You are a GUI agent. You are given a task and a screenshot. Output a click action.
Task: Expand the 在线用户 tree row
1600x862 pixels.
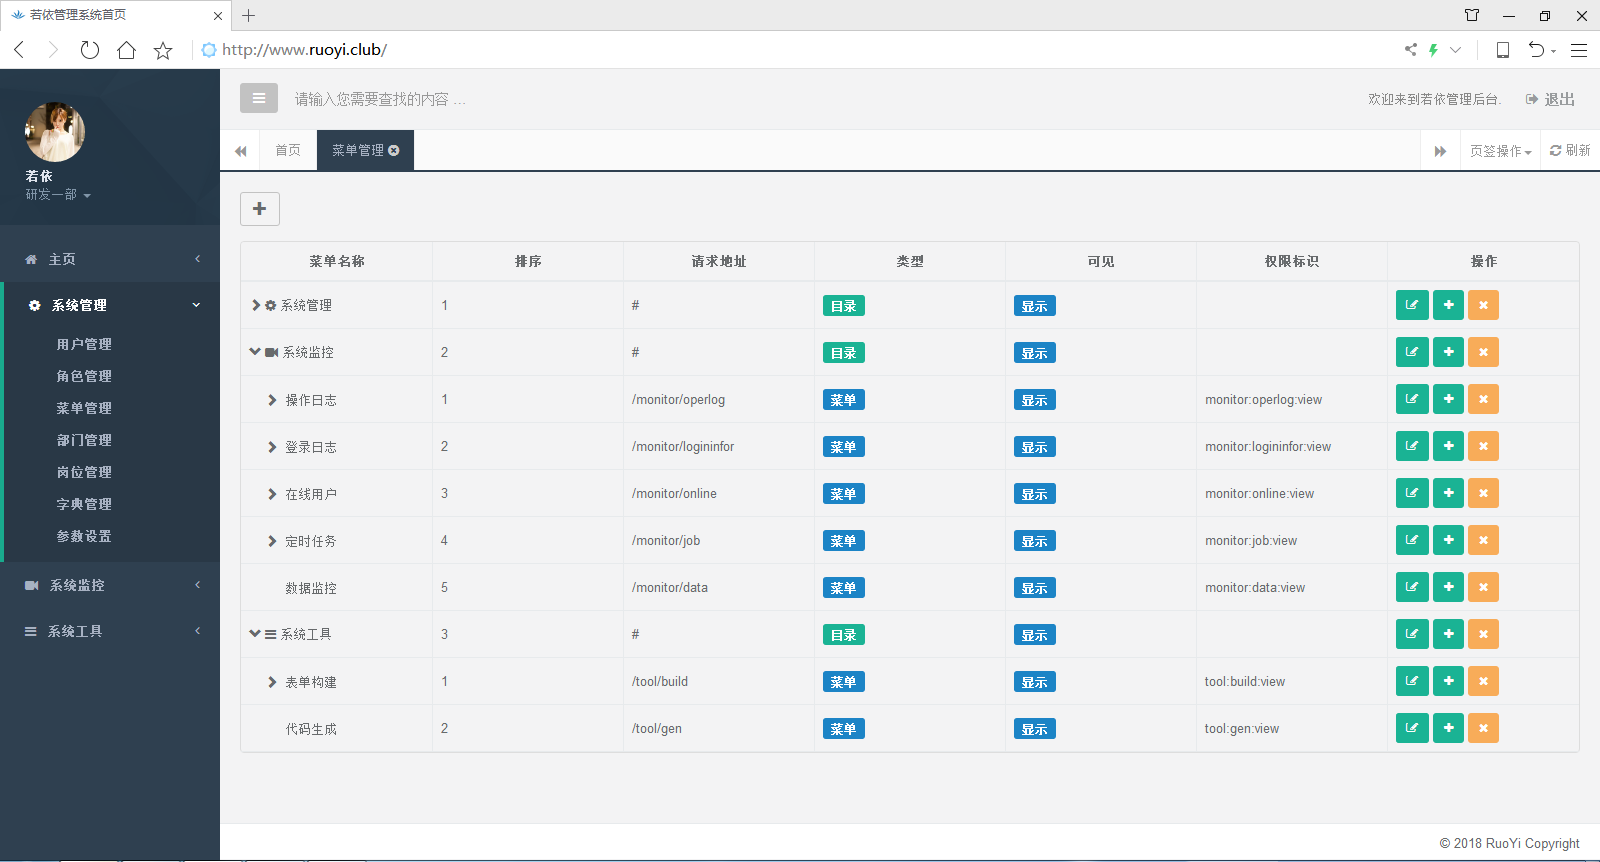click(x=272, y=494)
